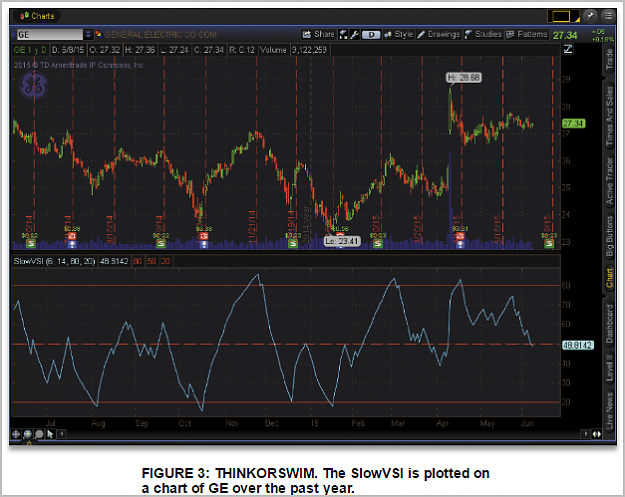Open the Trade sidebar tab
Screen dimensions: 625x497
tap(609, 59)
